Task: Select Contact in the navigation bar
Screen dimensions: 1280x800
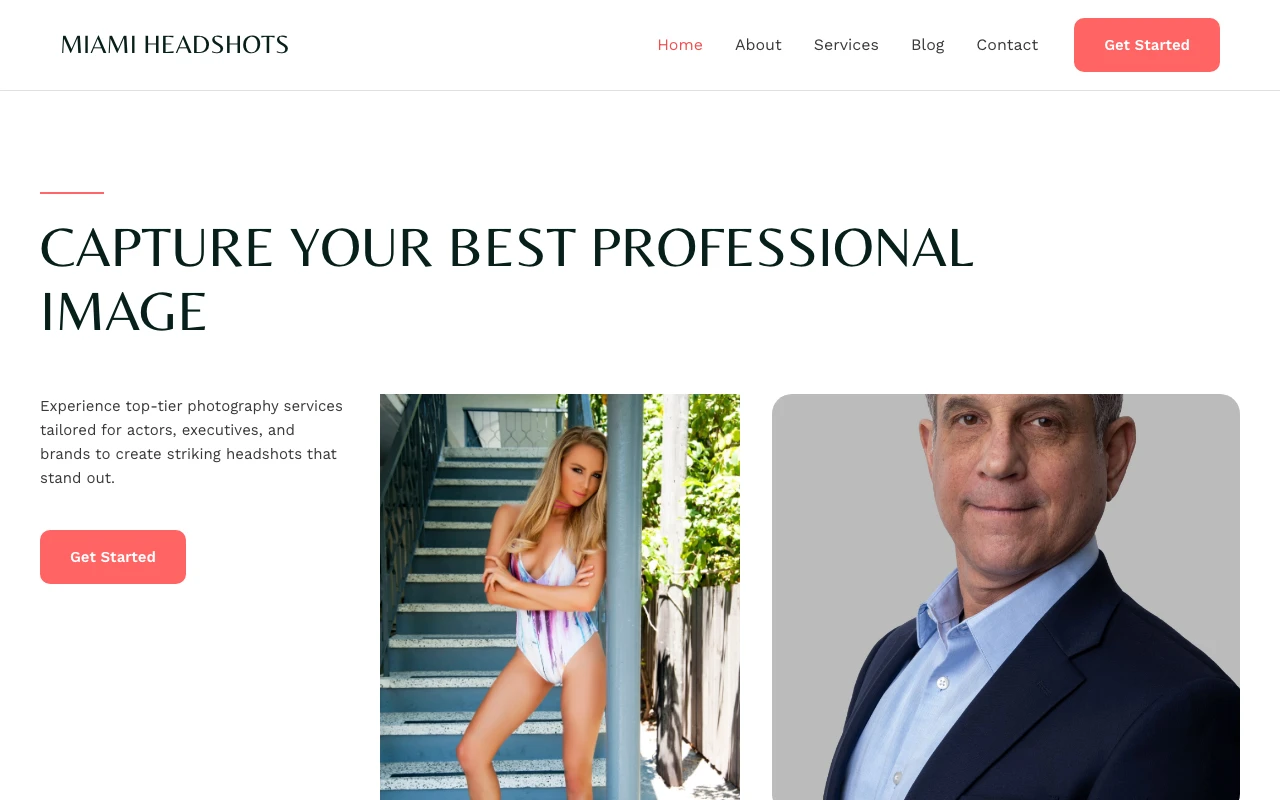Action: 1007,45
